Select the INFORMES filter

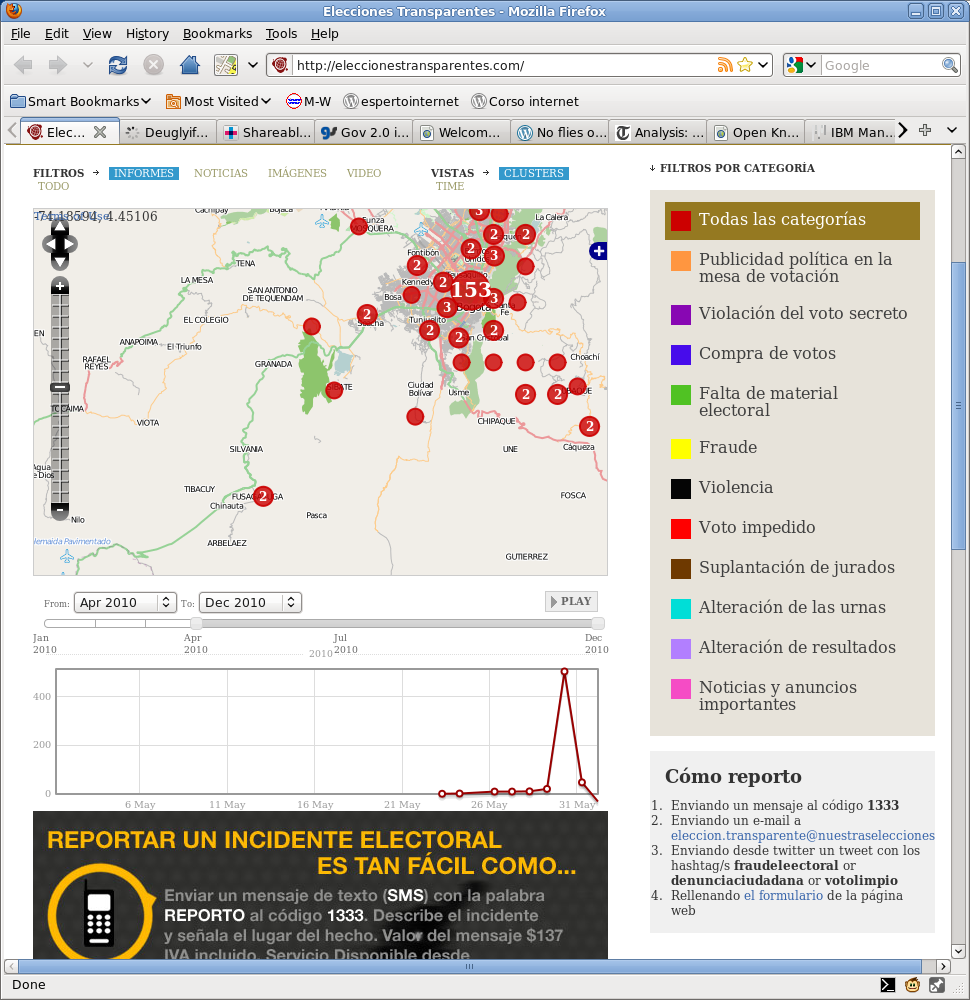143,173
